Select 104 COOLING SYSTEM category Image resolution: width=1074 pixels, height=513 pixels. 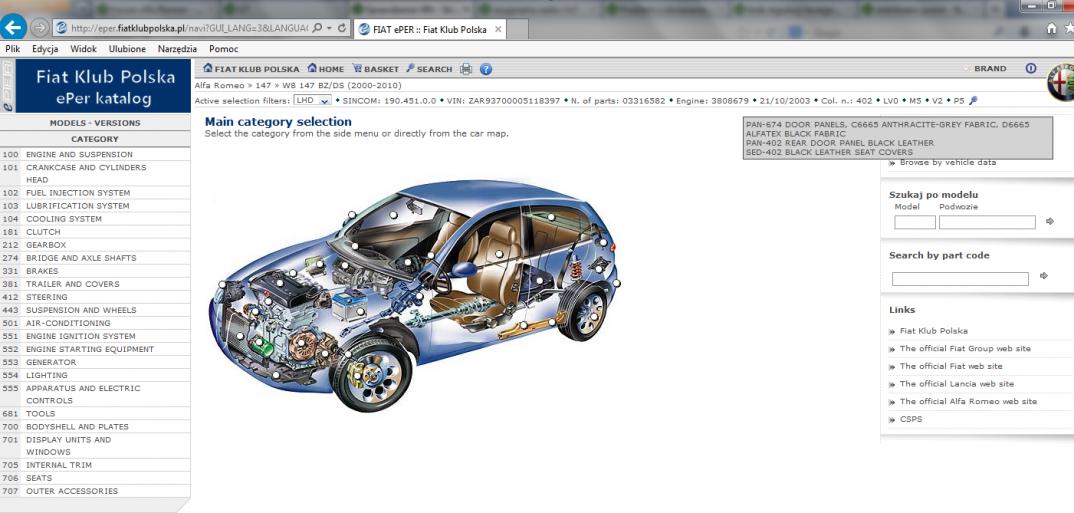tap(95, 219)
